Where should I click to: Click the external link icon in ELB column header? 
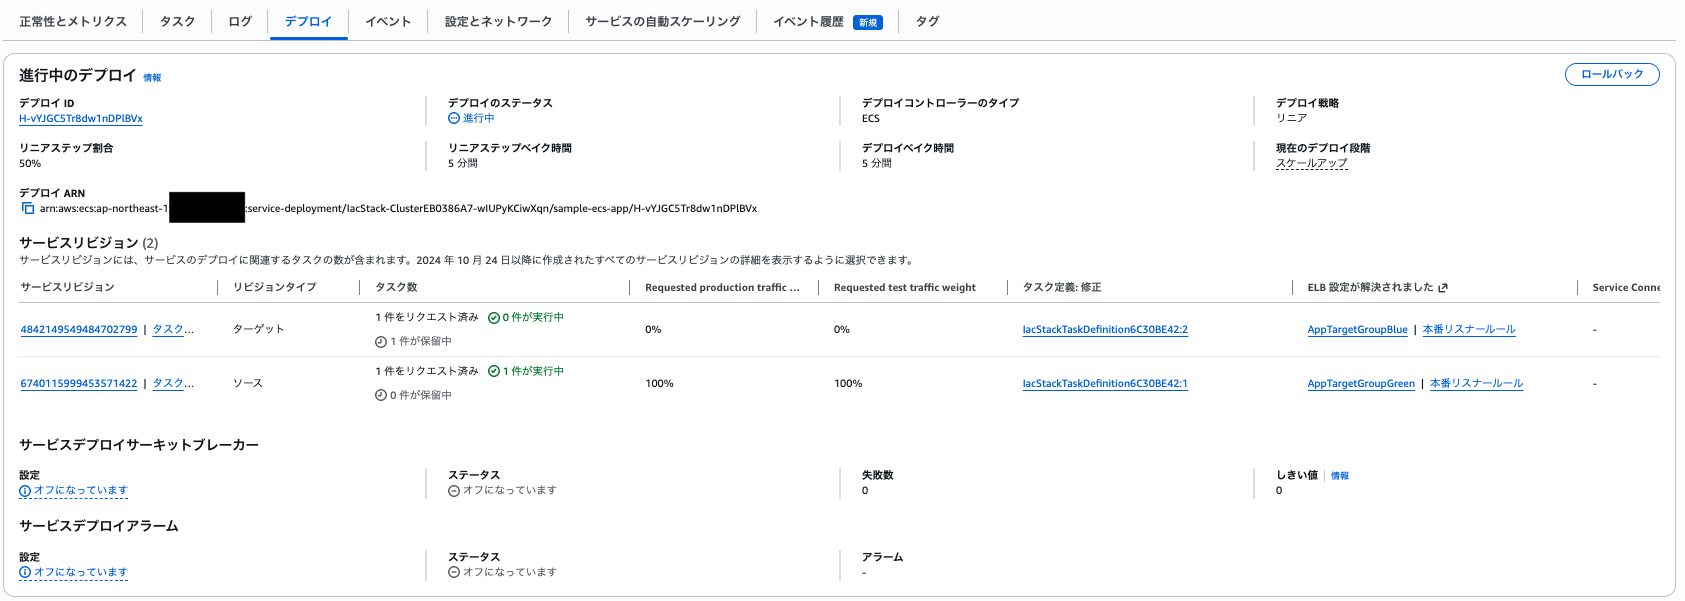[x=1443, y=288]
